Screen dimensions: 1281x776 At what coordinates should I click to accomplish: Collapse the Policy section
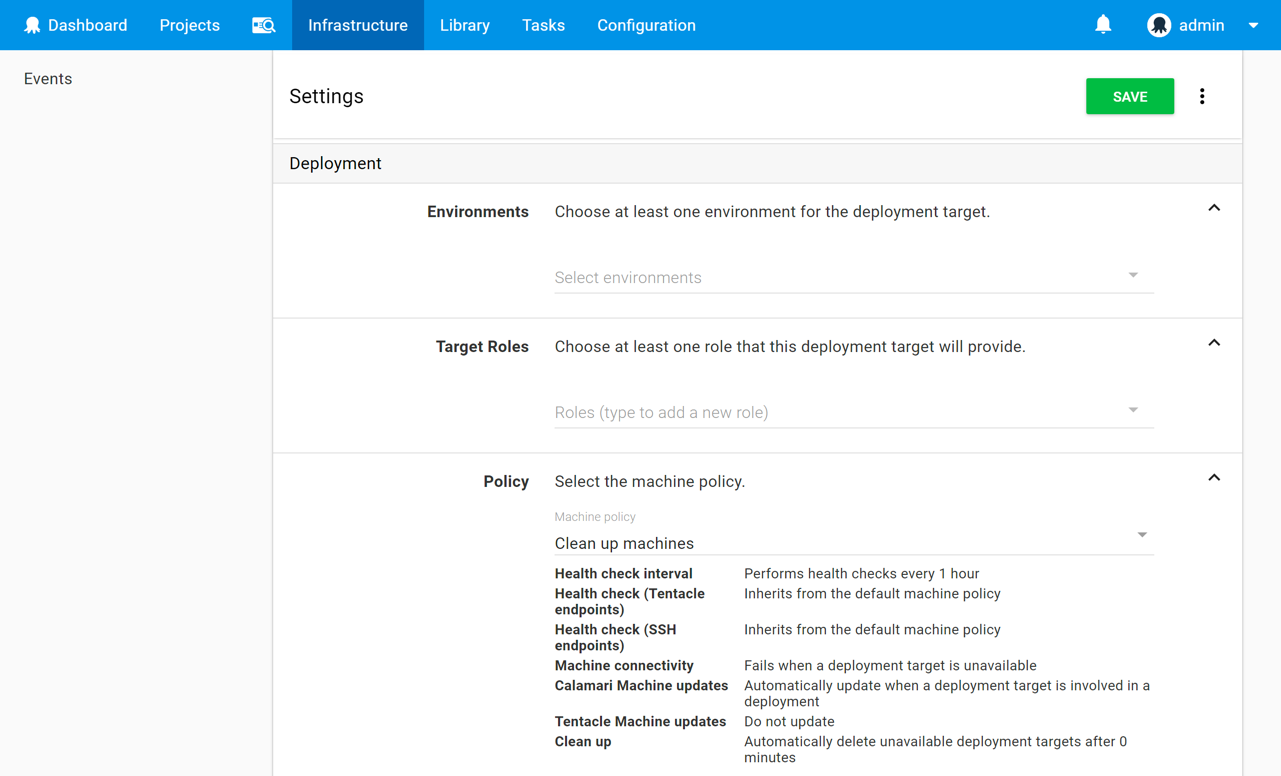click(1214, 478)
